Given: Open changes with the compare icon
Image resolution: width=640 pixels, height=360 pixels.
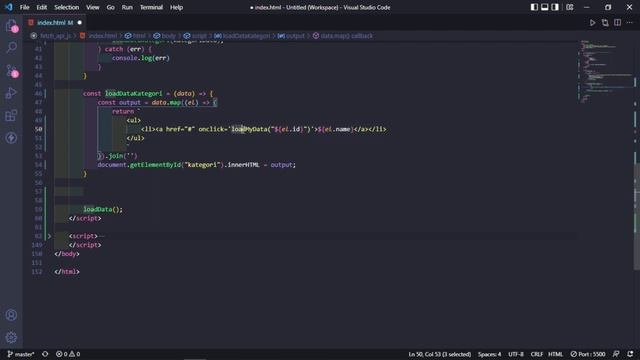Looking at the screenshot, I should pos(605,23).
